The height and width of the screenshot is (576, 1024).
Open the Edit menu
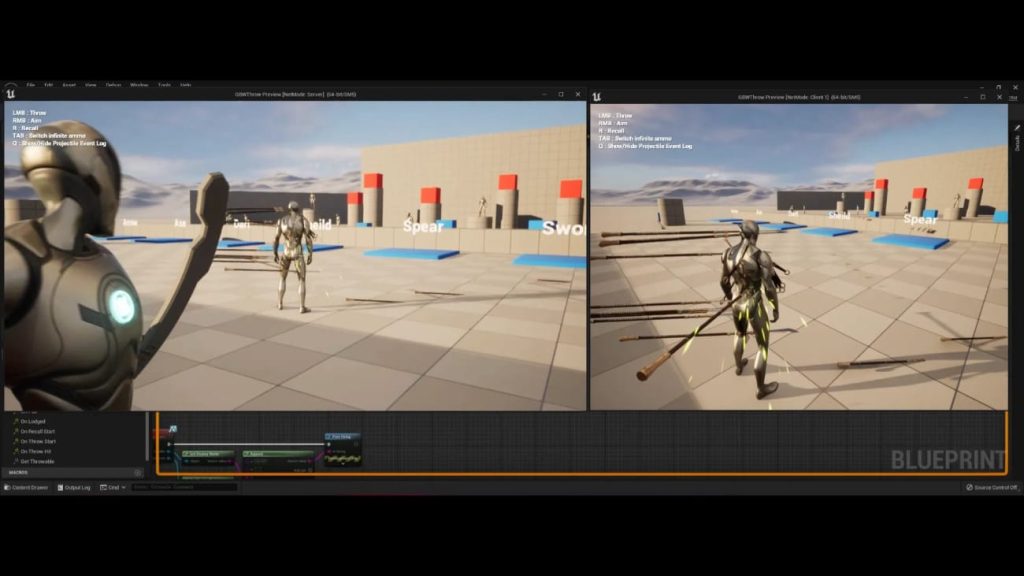tap(48, 85)
